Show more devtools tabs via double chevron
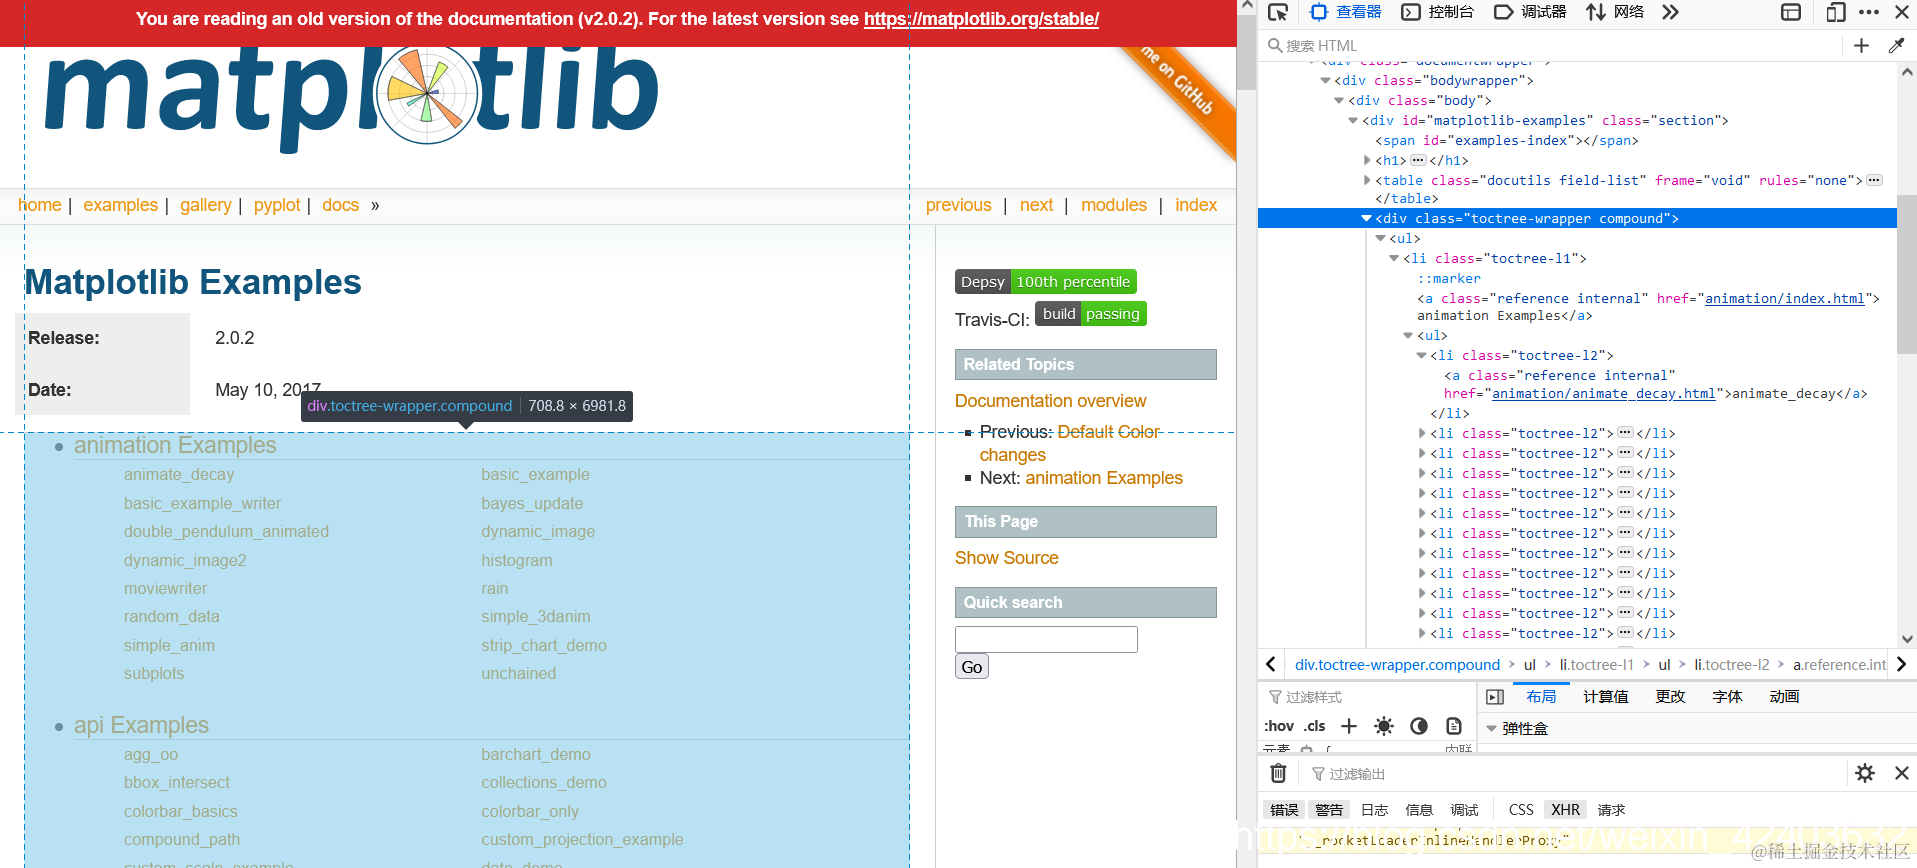 (x=1670, y=12)
